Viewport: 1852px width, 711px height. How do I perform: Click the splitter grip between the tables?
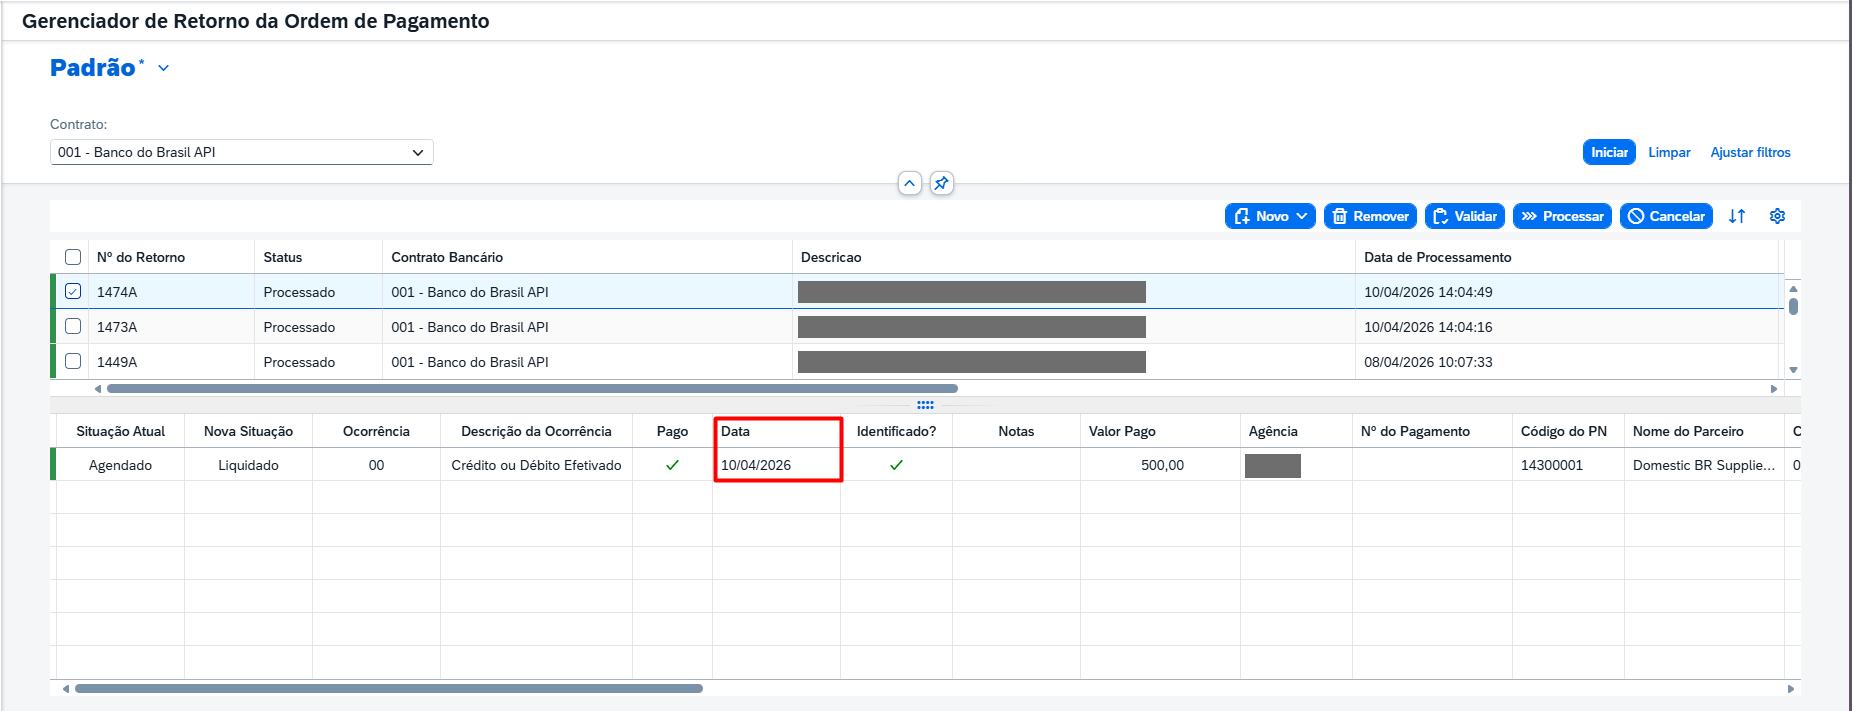(x=925, y=405)
